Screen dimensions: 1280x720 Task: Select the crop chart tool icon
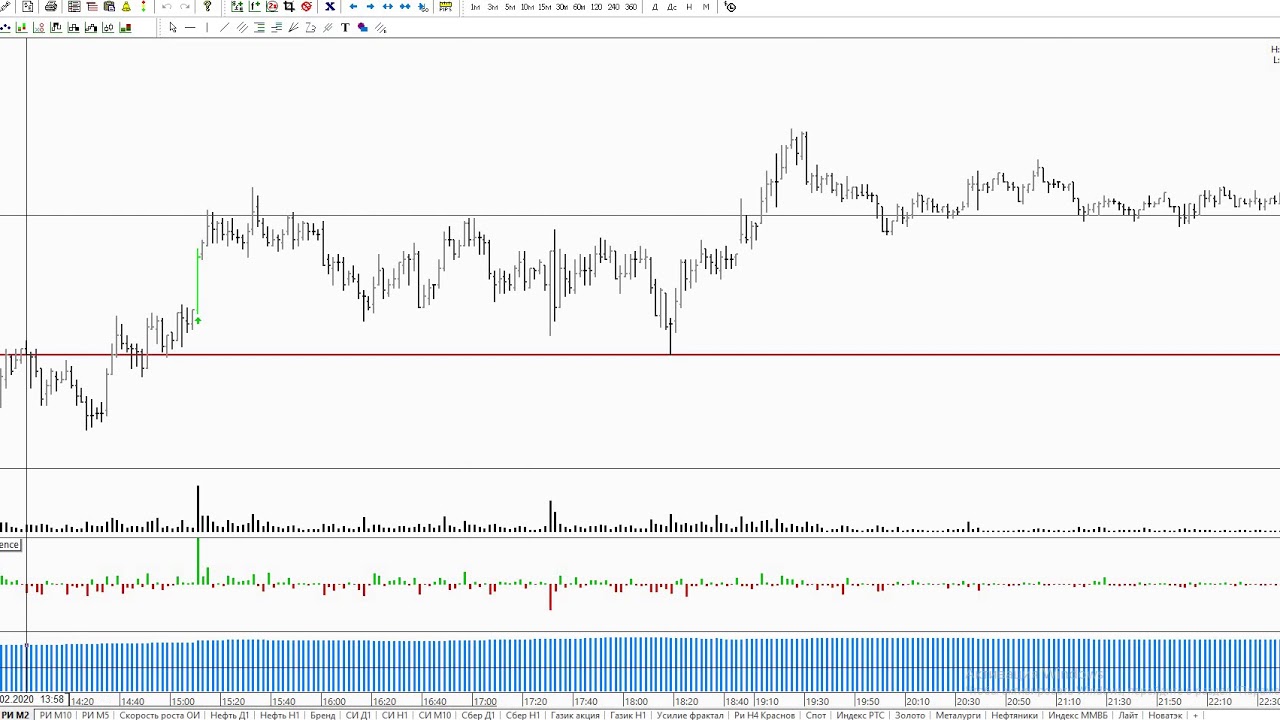tap(289, 7)
